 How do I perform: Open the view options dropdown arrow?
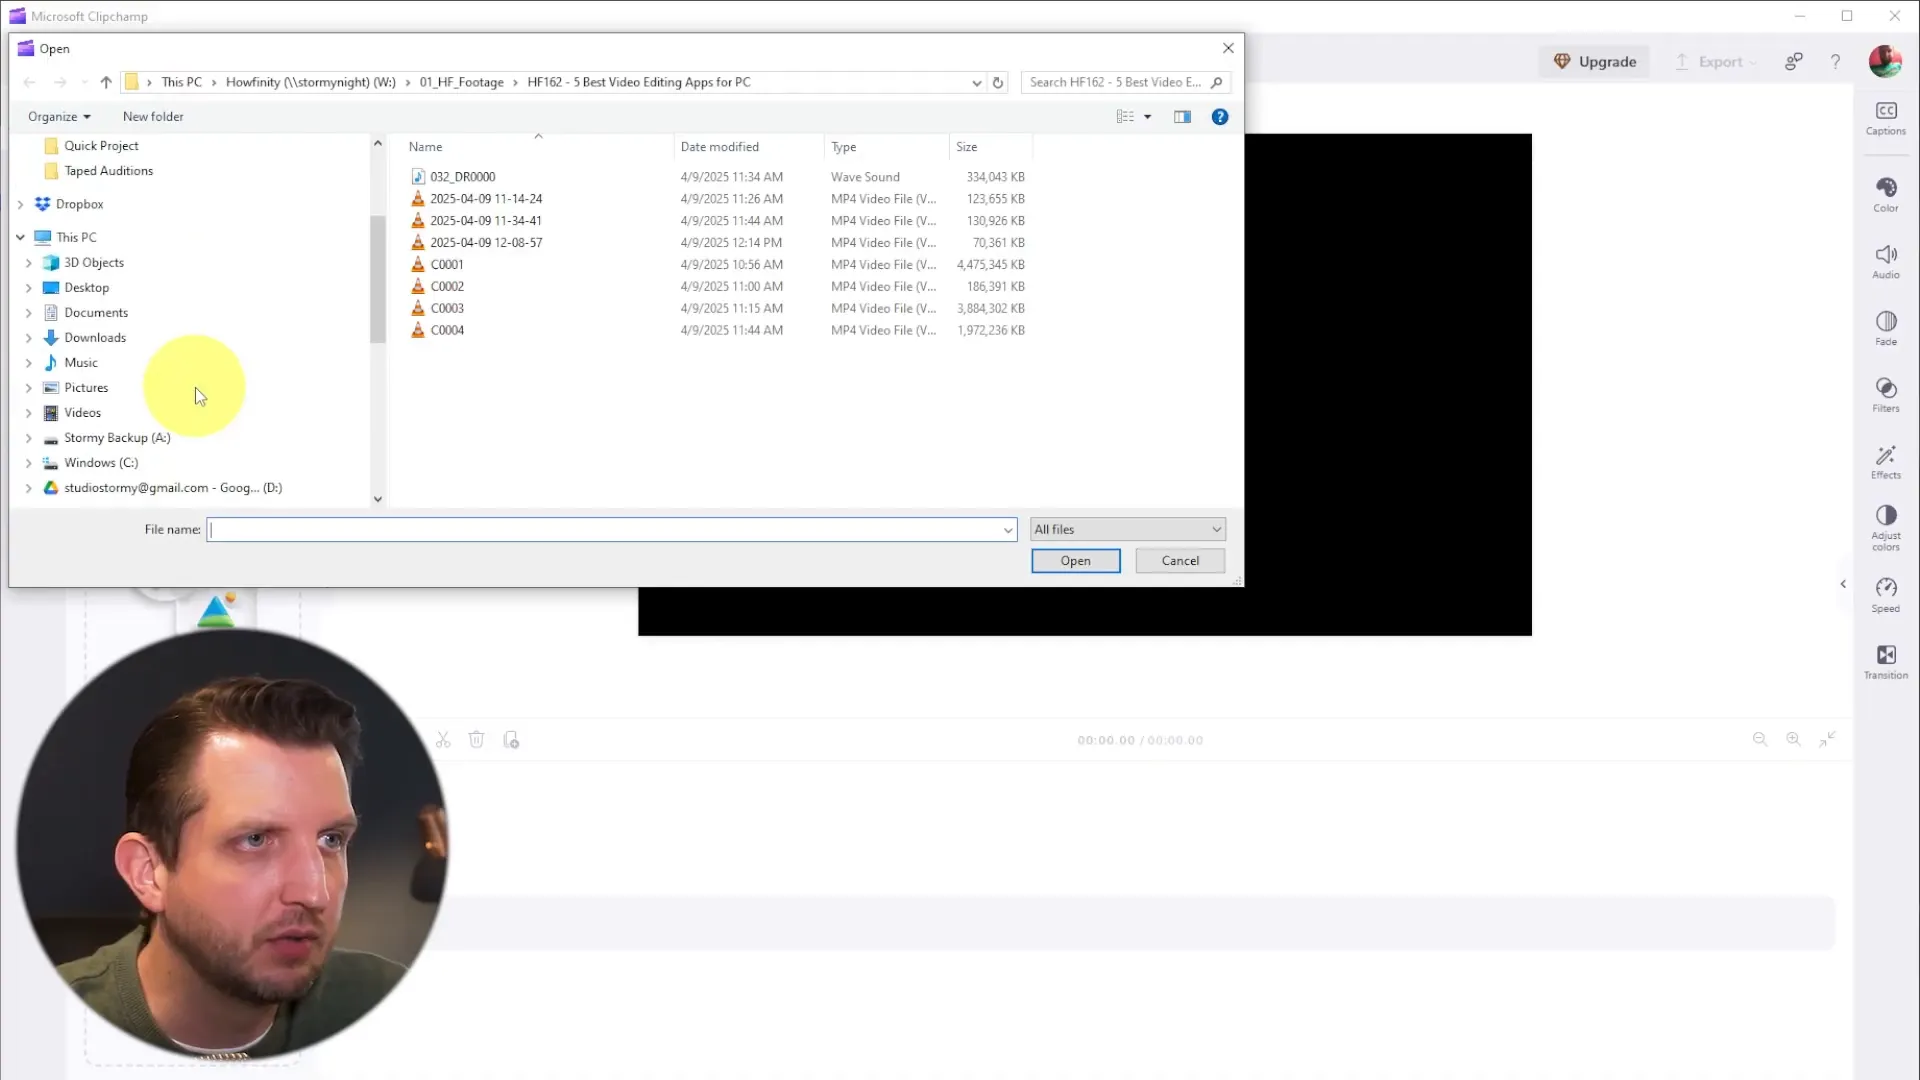1148,117
